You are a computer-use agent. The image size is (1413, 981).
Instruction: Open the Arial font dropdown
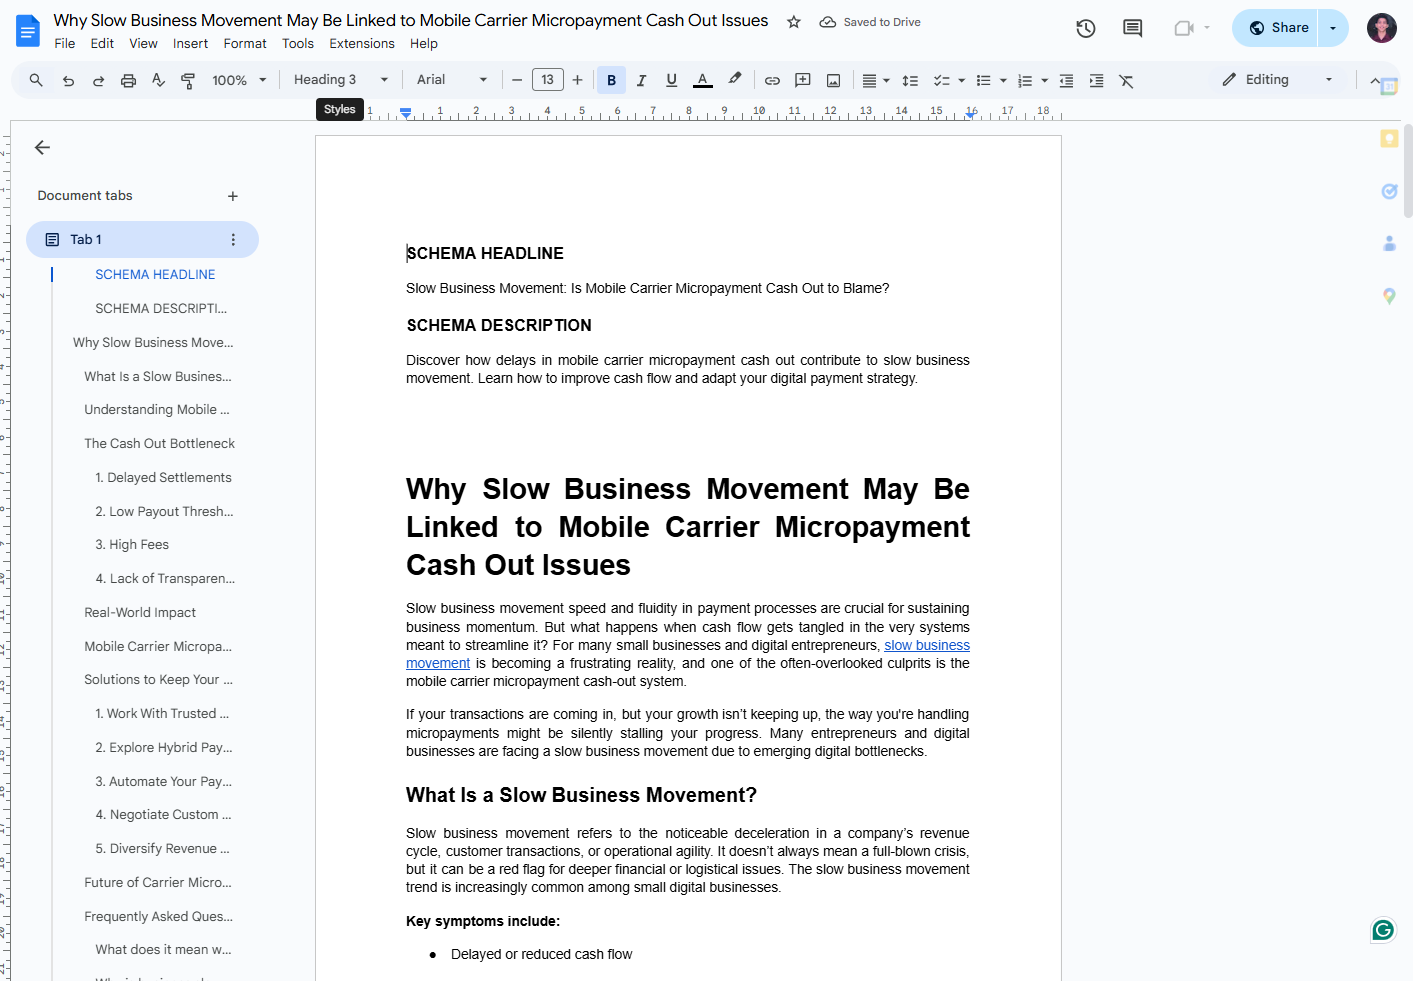pyautogui.click(x=452, y=80)
